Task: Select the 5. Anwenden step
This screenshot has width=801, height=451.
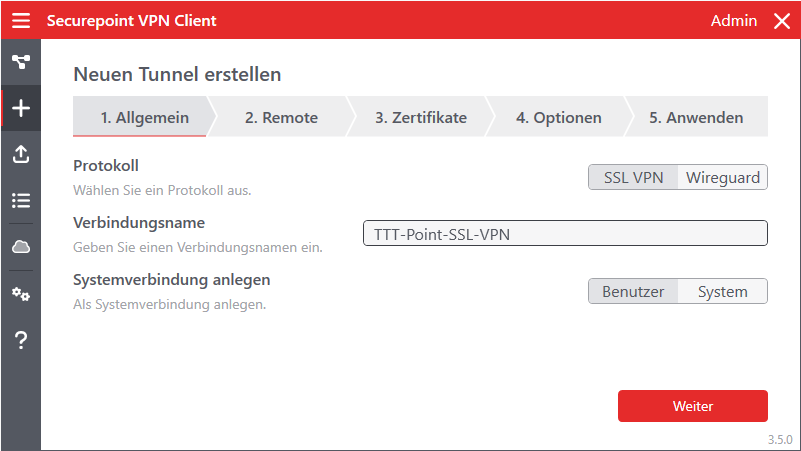Action: pyautogui.click(x=696, y=117)
